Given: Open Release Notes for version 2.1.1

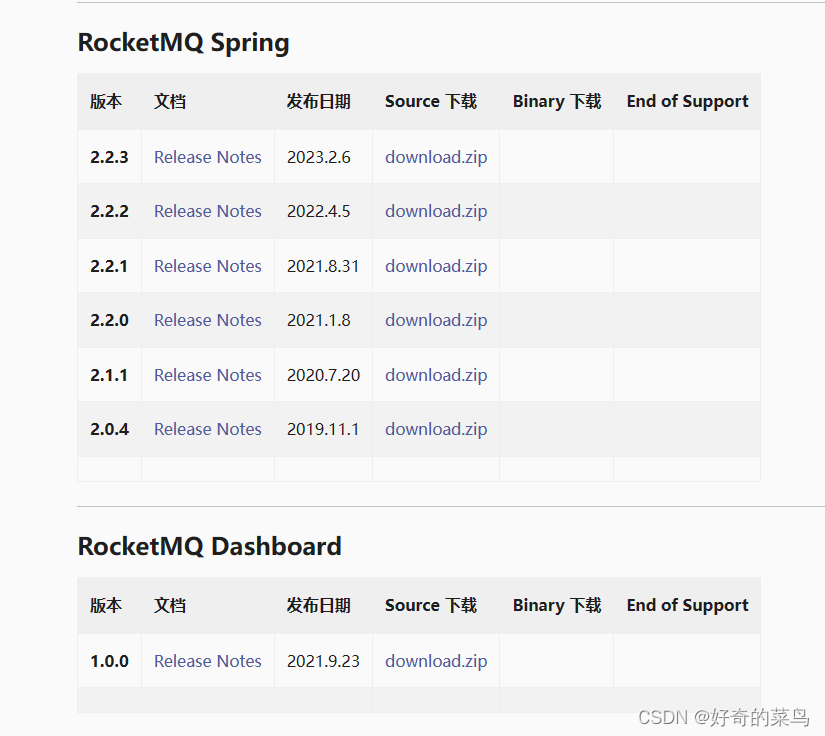Looking at the screenshot, I should tap(207, 375).
